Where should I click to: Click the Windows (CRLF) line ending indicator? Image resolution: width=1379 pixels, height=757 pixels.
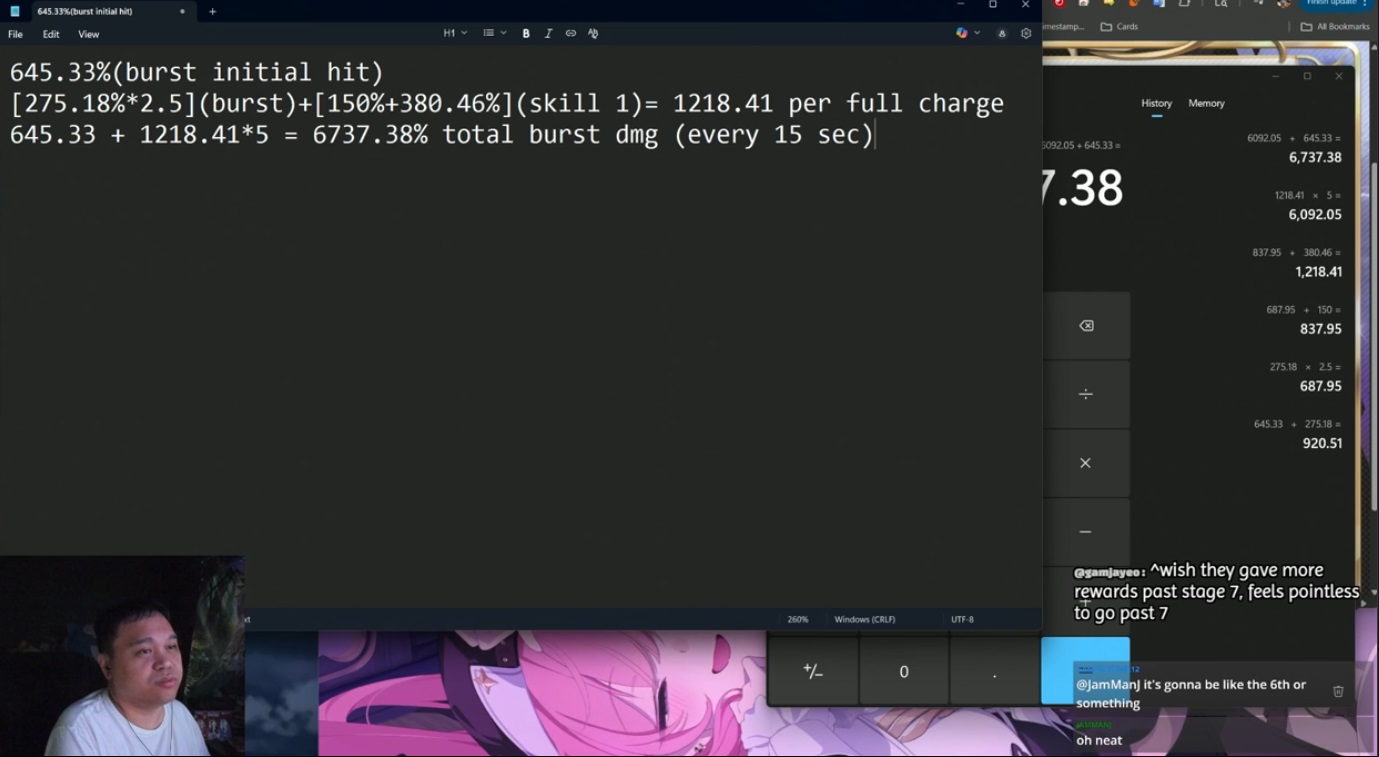pyautogui.click(x=865, y=620)
